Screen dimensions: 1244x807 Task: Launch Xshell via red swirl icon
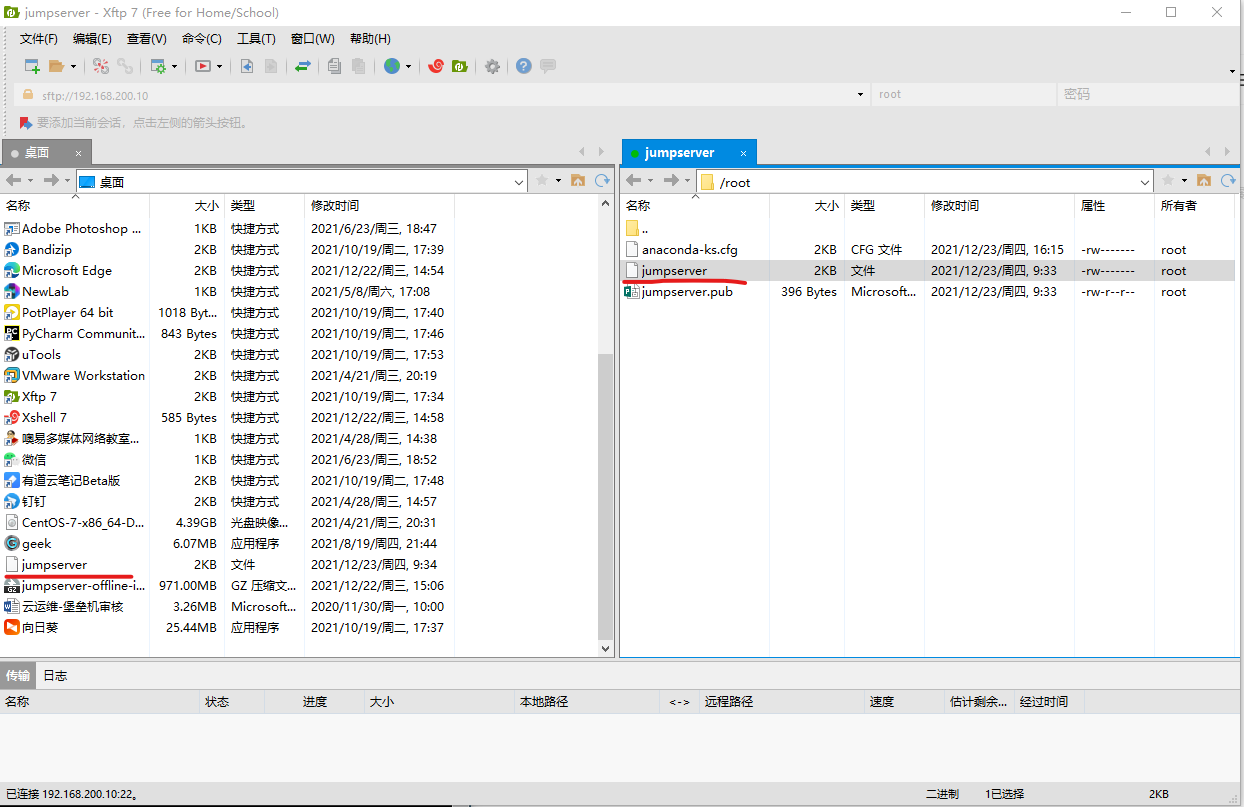(435, 66)
